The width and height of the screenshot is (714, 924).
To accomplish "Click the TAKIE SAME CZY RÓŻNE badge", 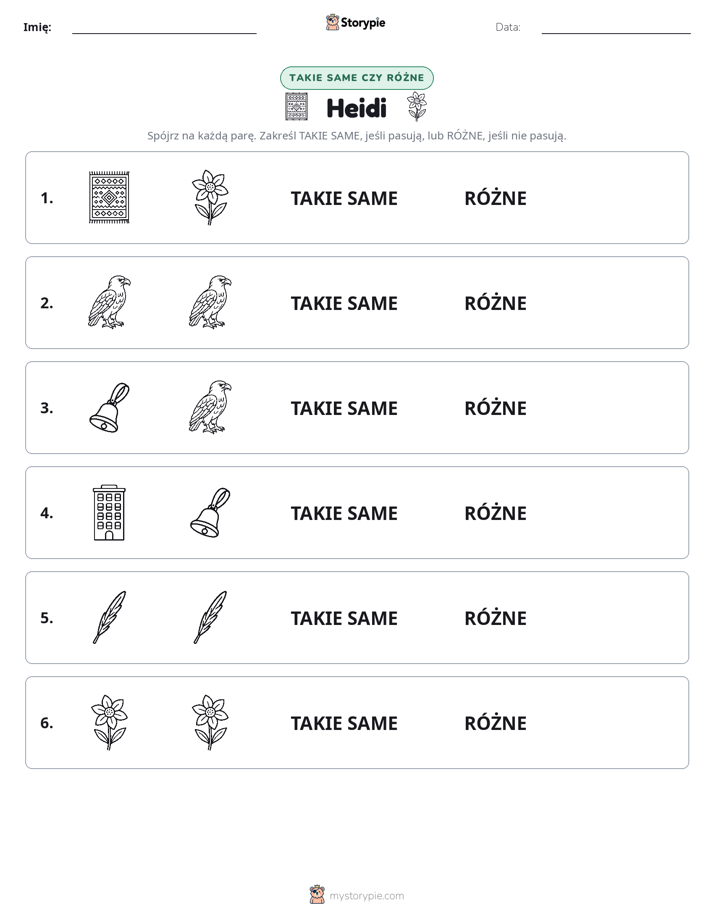I will (x=357, y=78).
